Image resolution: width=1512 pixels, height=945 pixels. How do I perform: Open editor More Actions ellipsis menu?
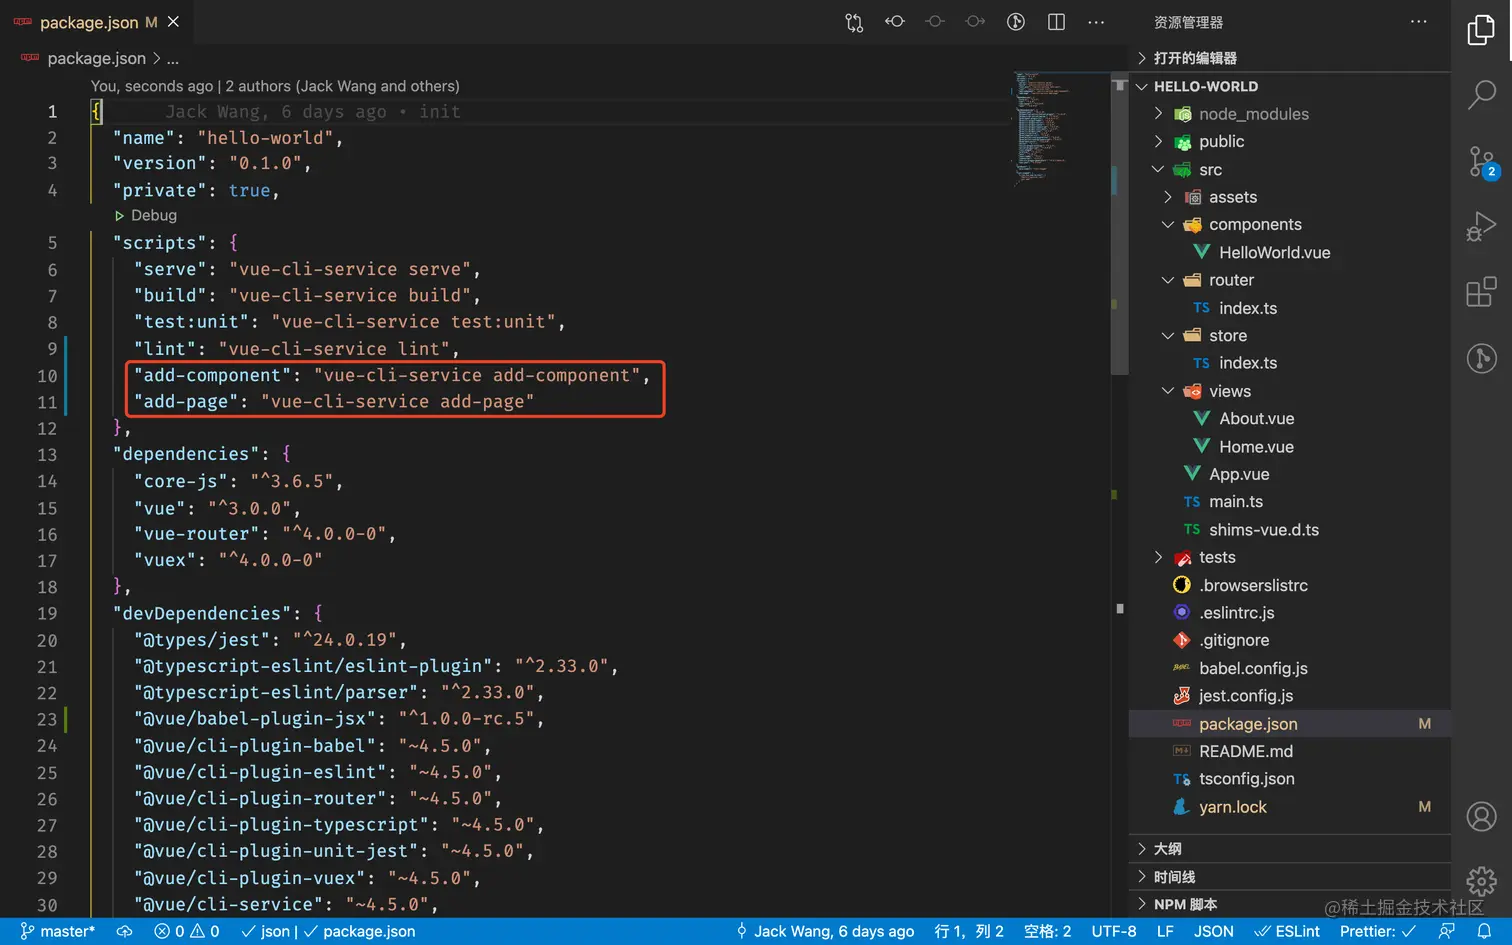pyautogui.click(x=1096, y=22)
